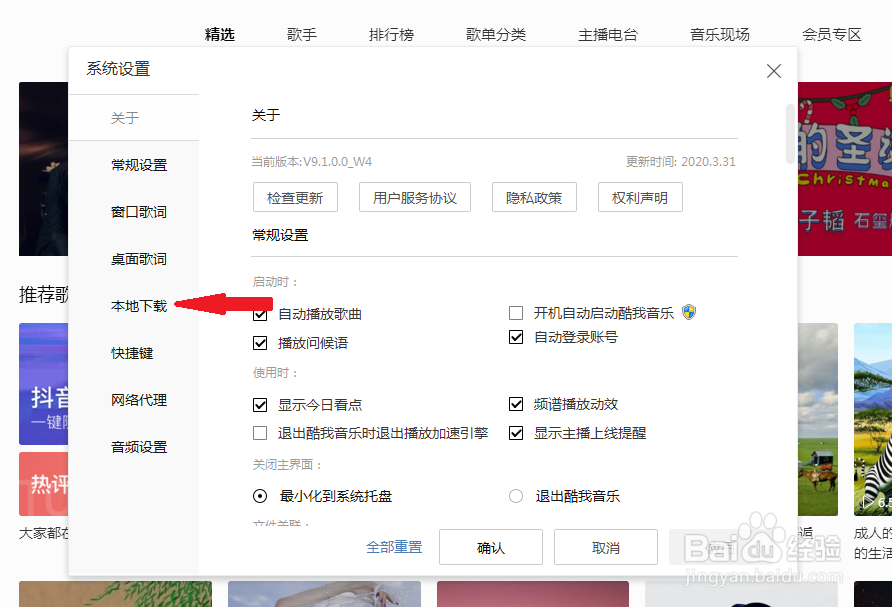Toggle 自动登录账号 checkbox
892x607 pixels.
click(516, 337)
